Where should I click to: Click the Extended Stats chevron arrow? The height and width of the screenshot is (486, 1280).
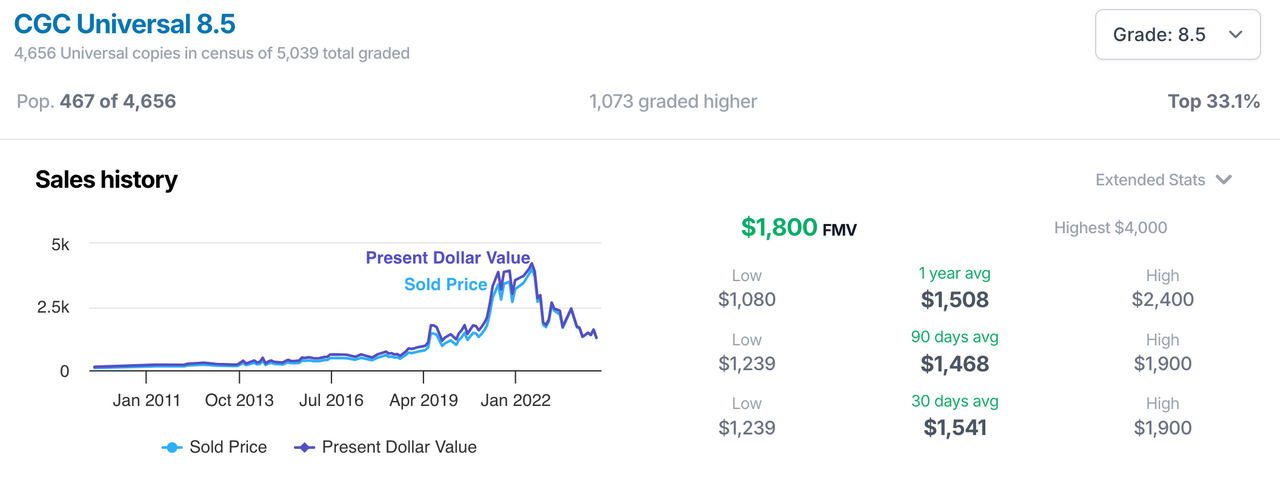(1224, 180)
